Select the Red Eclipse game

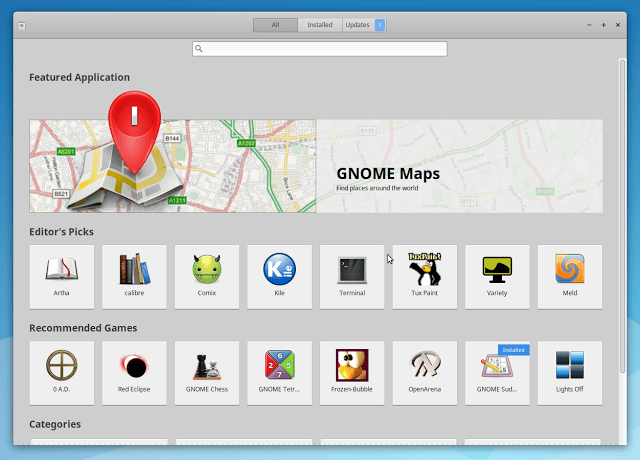click(x=134, y=372)
